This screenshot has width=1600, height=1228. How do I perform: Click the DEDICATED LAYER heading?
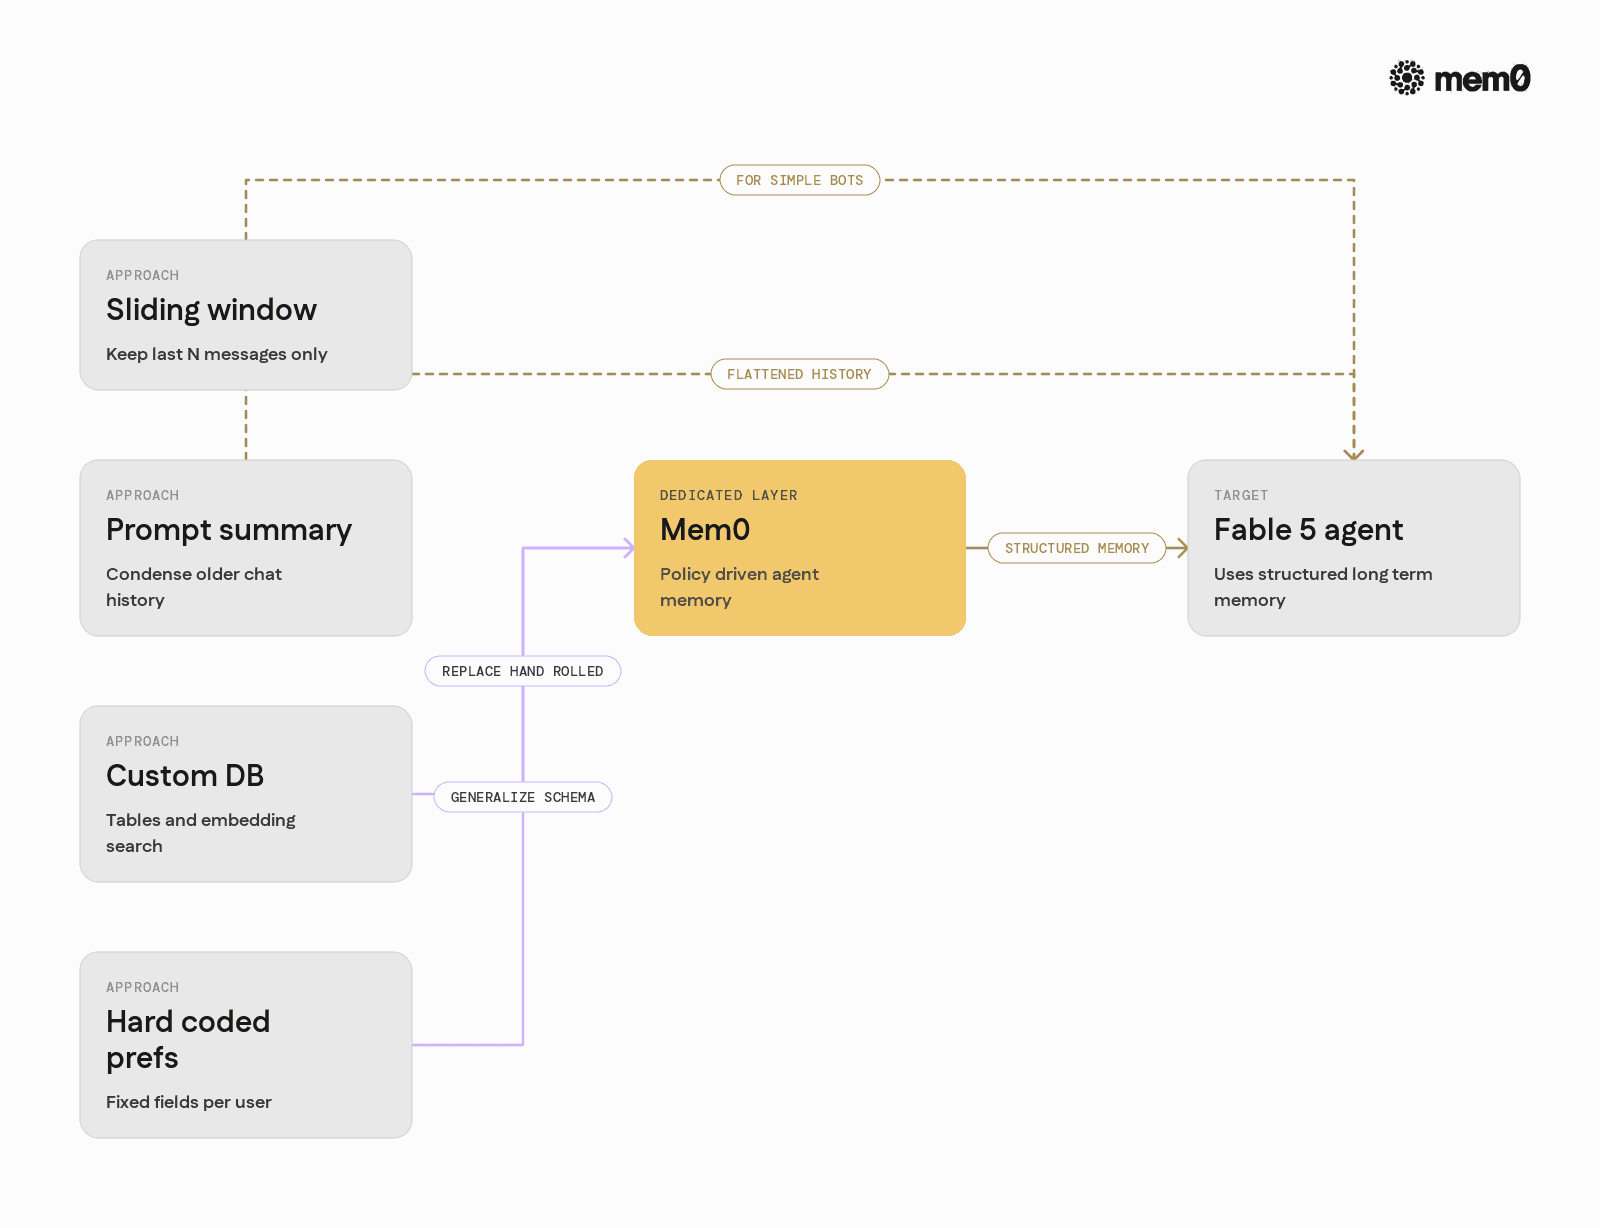point(729,495)
